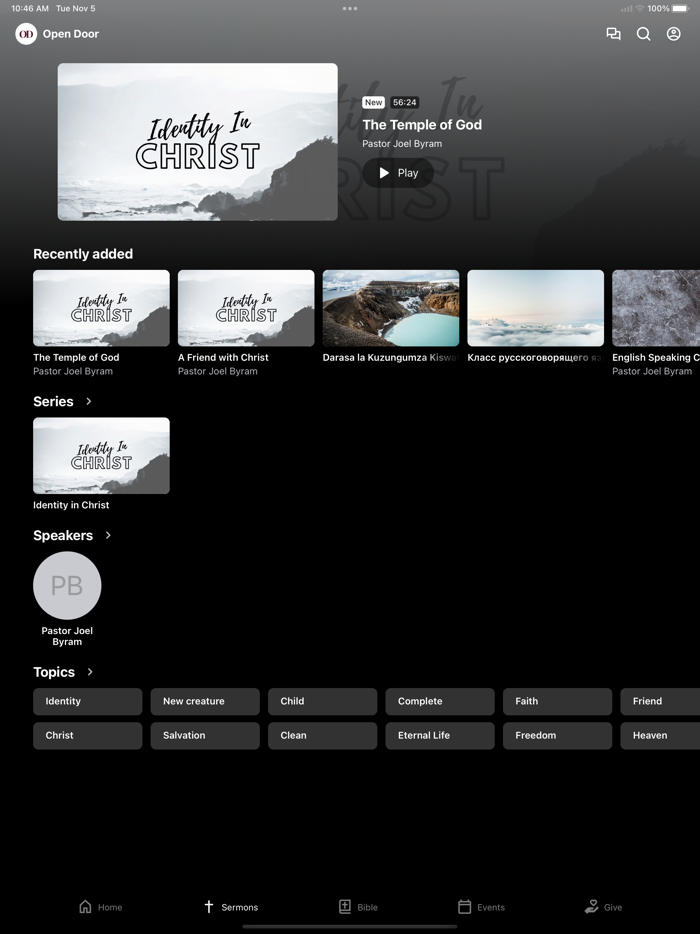This screenshot has height=934, width=700.
Task: Tap the Open Door OD logo
Action: [x=26, y=34]
